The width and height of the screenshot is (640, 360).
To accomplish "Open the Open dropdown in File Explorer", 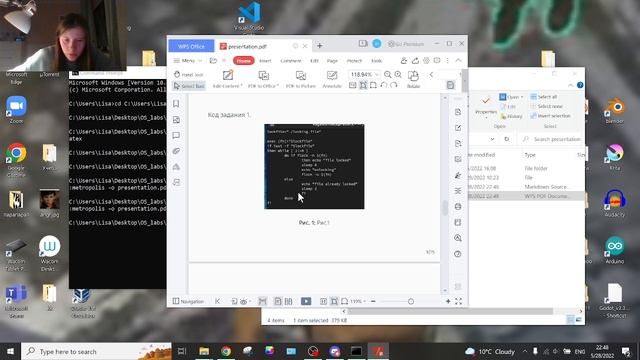I will (511, 97).
